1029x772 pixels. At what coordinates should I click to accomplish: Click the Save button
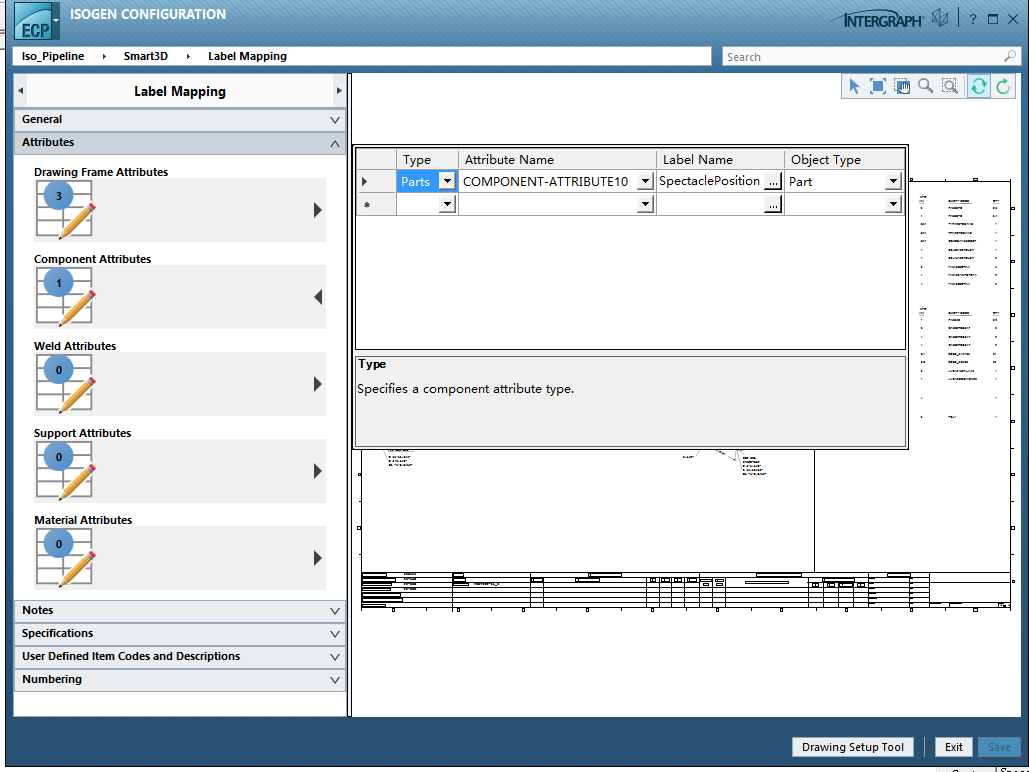[999, 747]
